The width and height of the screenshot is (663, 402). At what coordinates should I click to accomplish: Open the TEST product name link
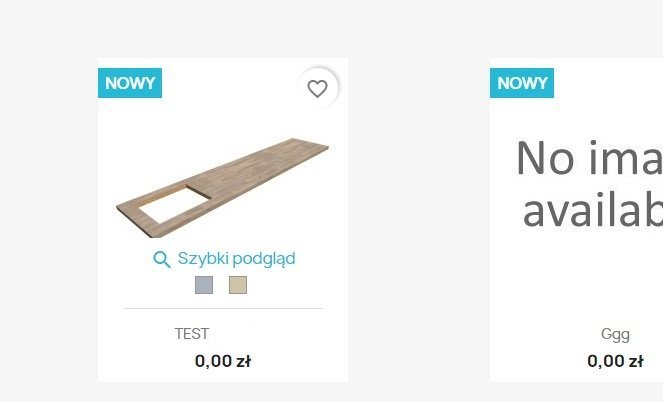pyautogui.click(x=191, y=334)
